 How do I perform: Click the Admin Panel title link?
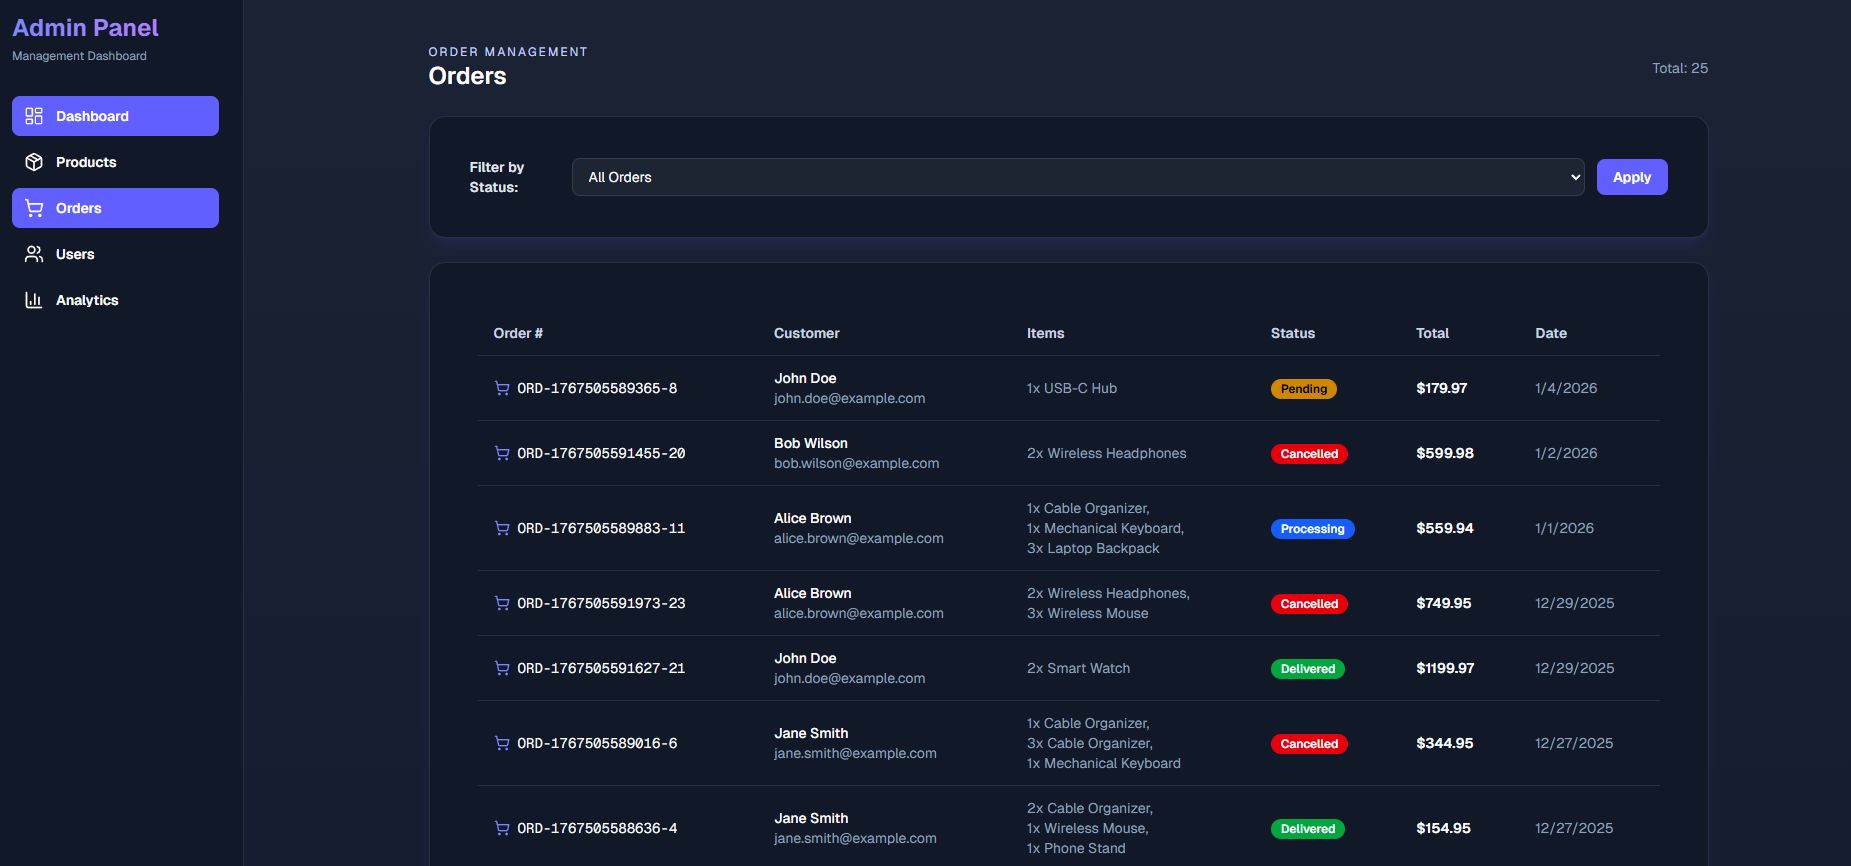[x=85, y=28]
